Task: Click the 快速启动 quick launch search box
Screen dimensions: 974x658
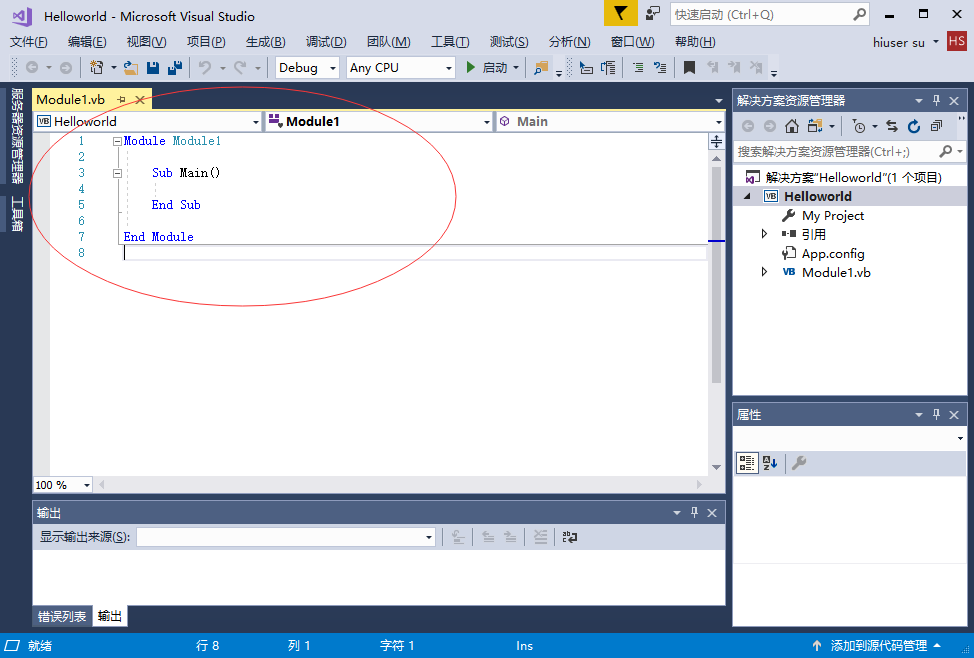Action: point(770,14)
